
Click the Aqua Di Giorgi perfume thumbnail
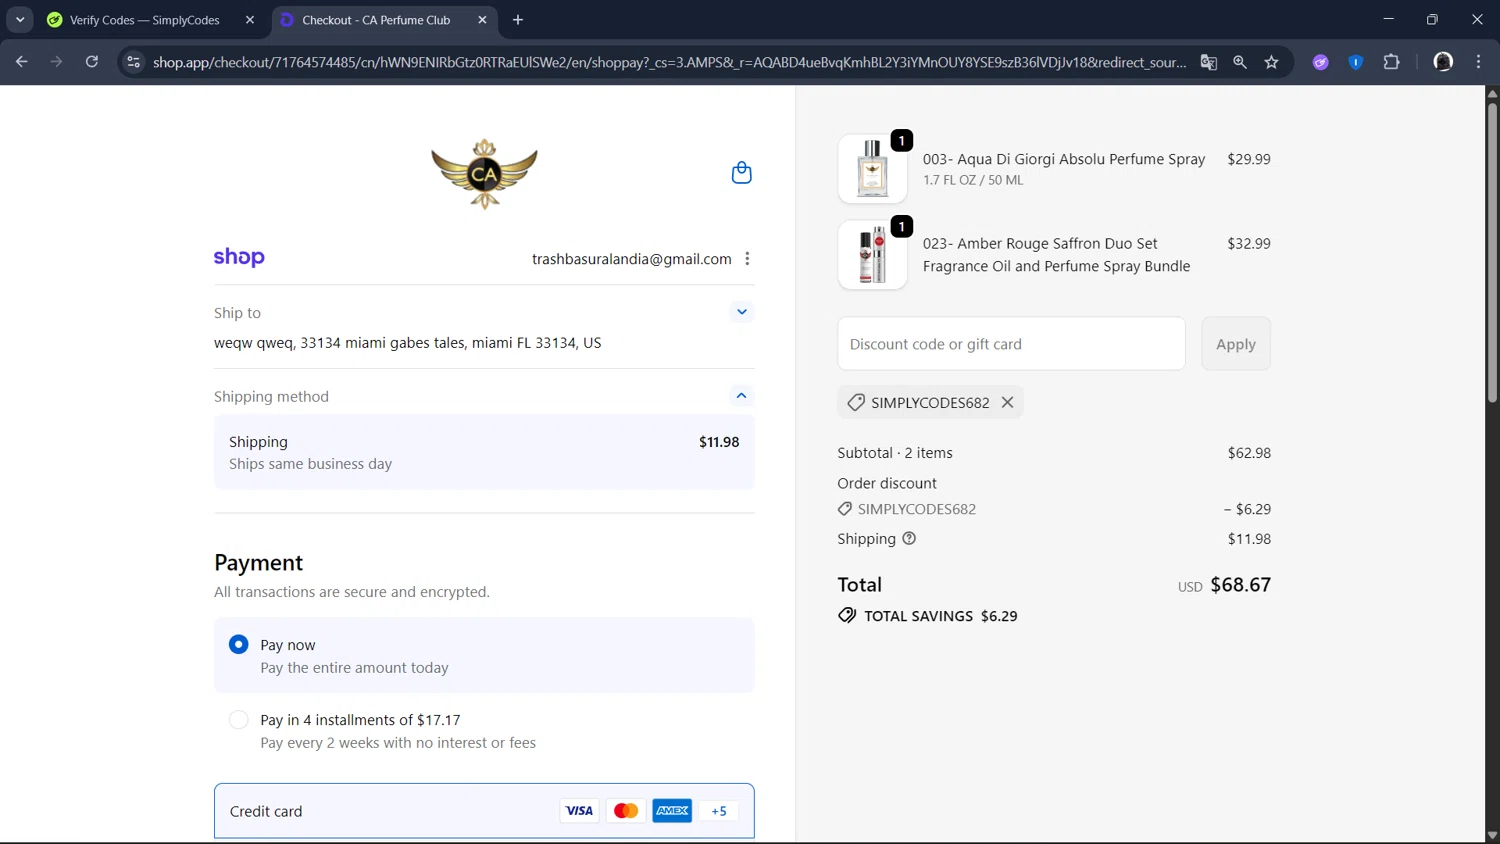(872, 169)
